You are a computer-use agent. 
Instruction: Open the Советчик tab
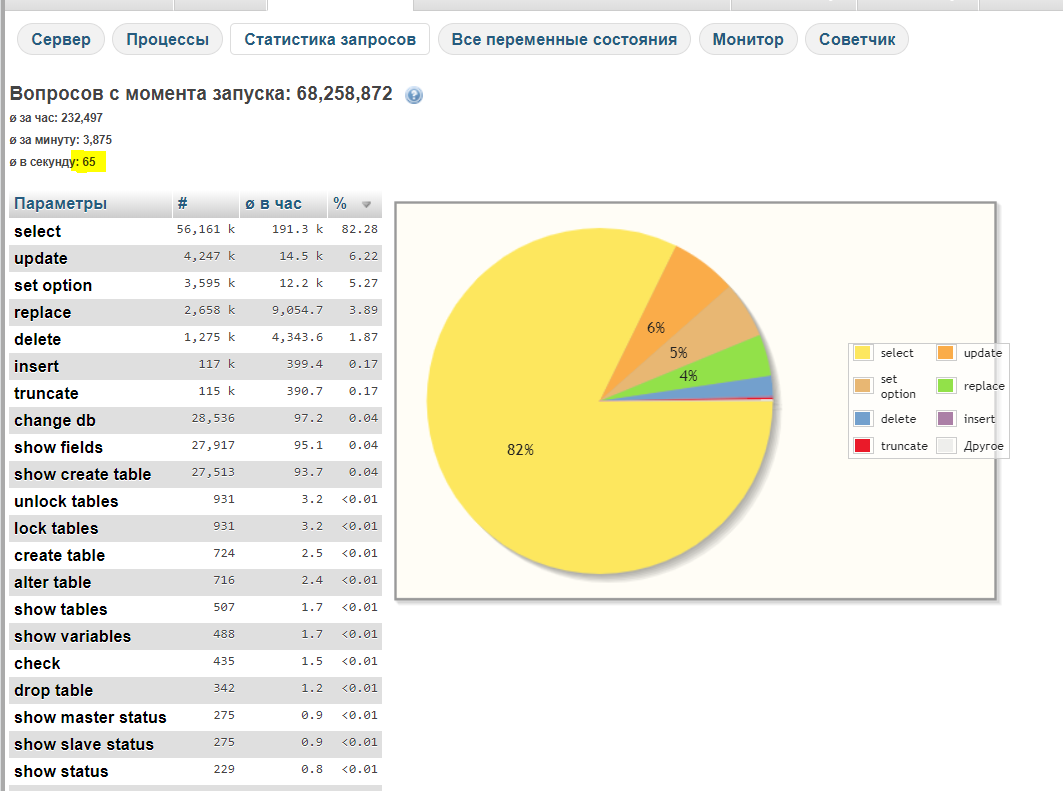coord(857,40)
